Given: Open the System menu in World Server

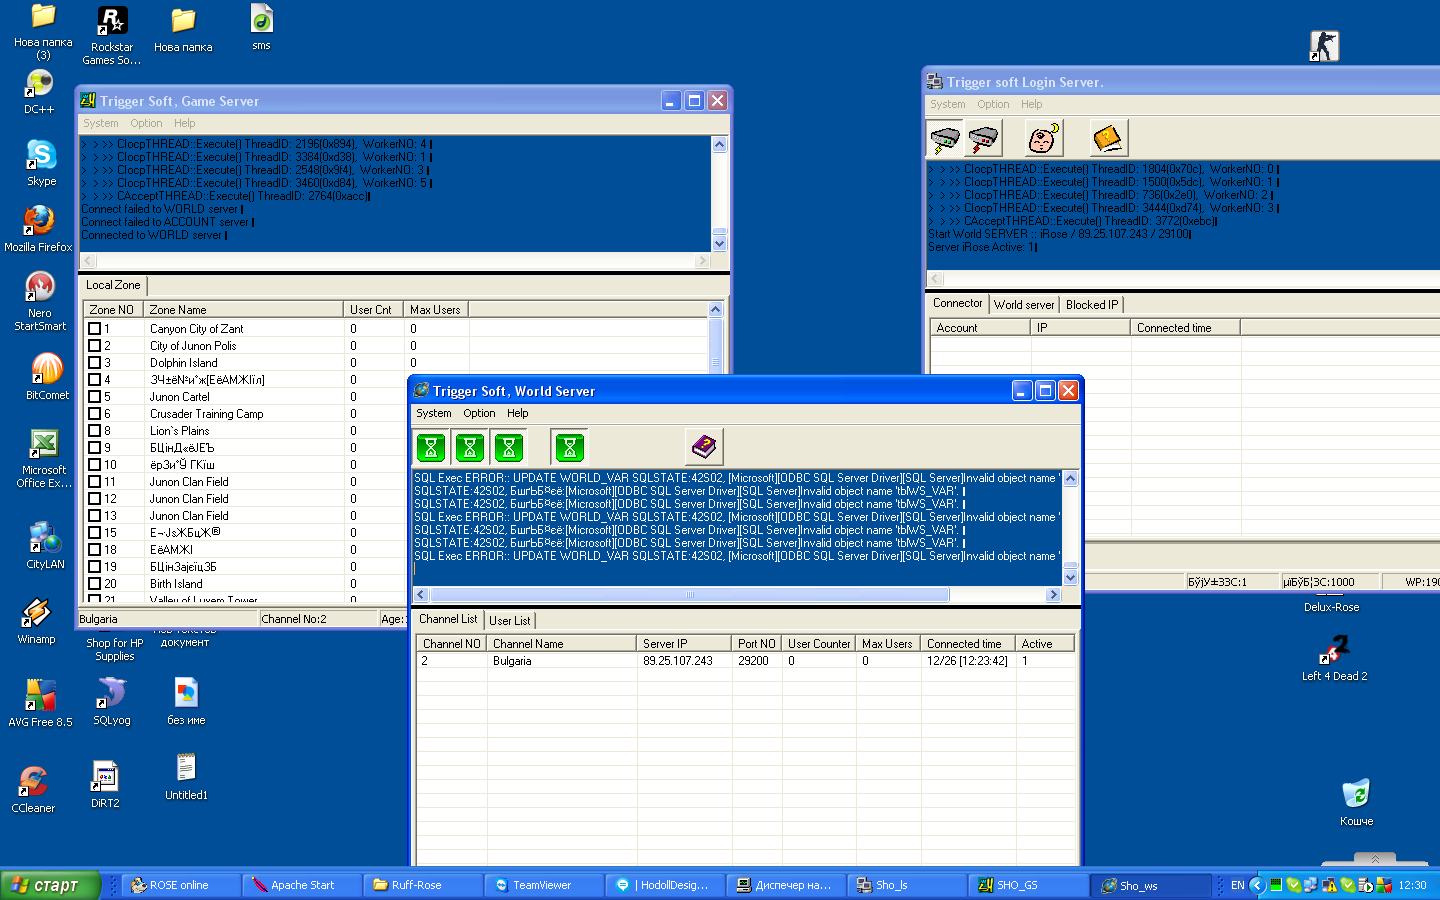Looking at the screenshot, I should pos(433,413).
